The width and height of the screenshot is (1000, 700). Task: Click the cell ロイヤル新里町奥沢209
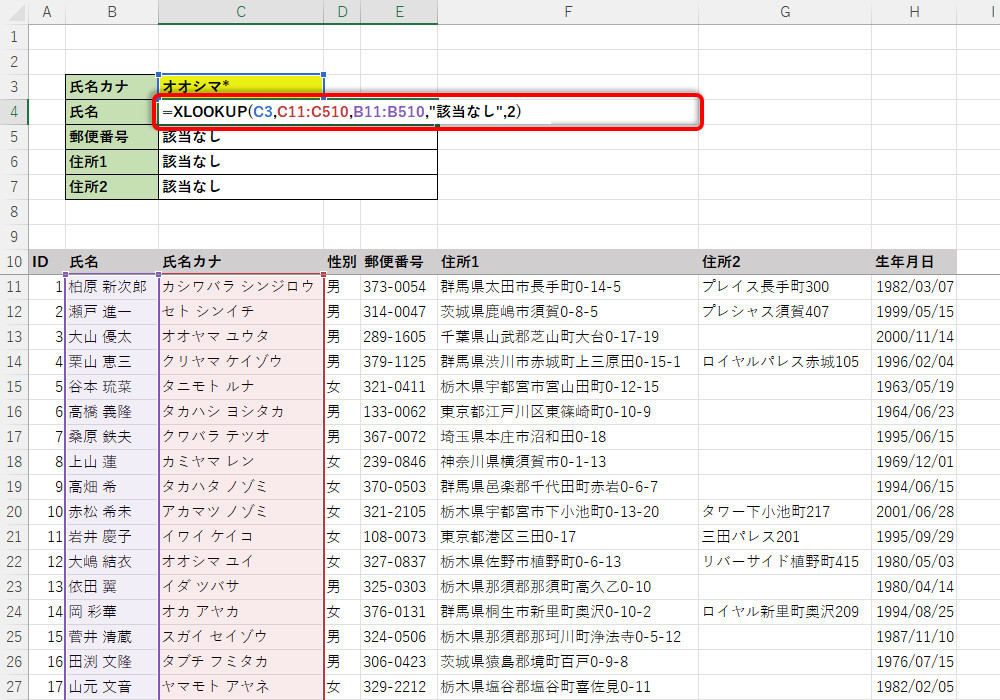[784, 612]
